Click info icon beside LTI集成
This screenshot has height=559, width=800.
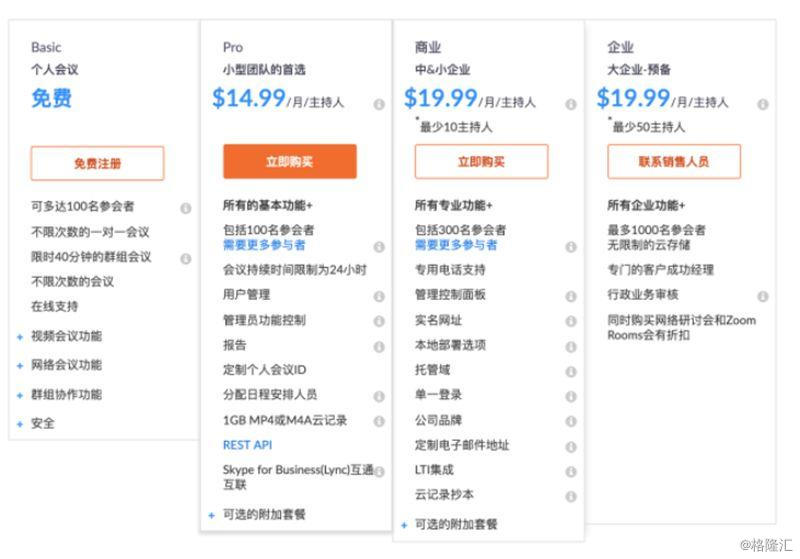click(571, 471)
